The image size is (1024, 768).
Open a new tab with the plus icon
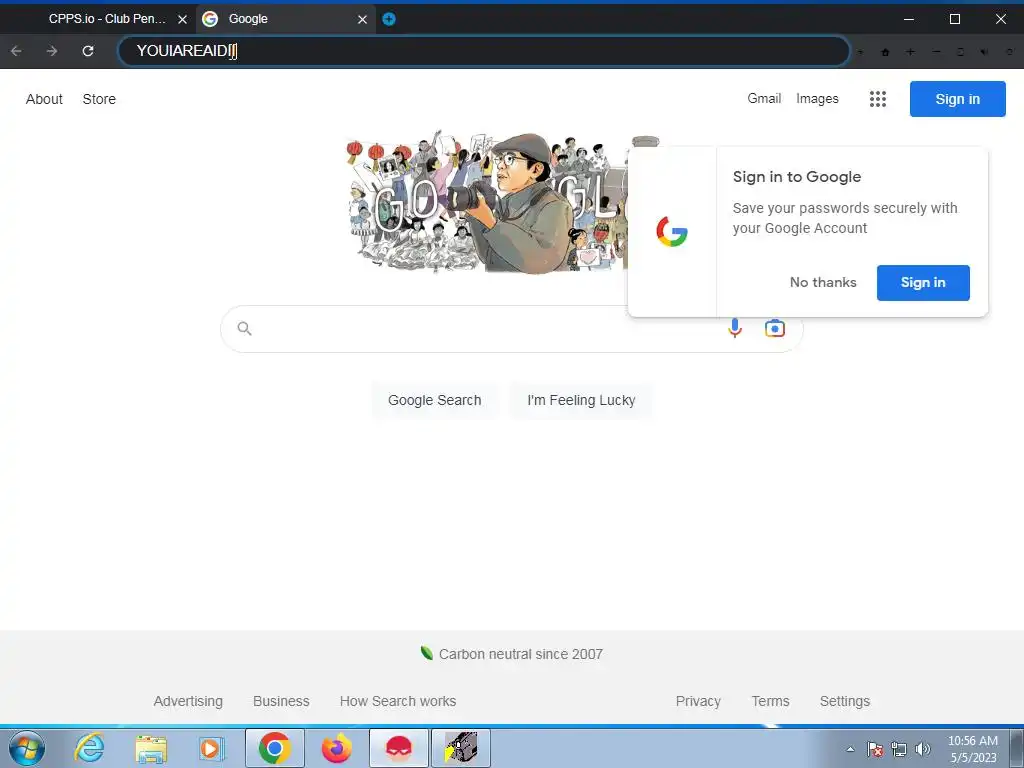389,19
